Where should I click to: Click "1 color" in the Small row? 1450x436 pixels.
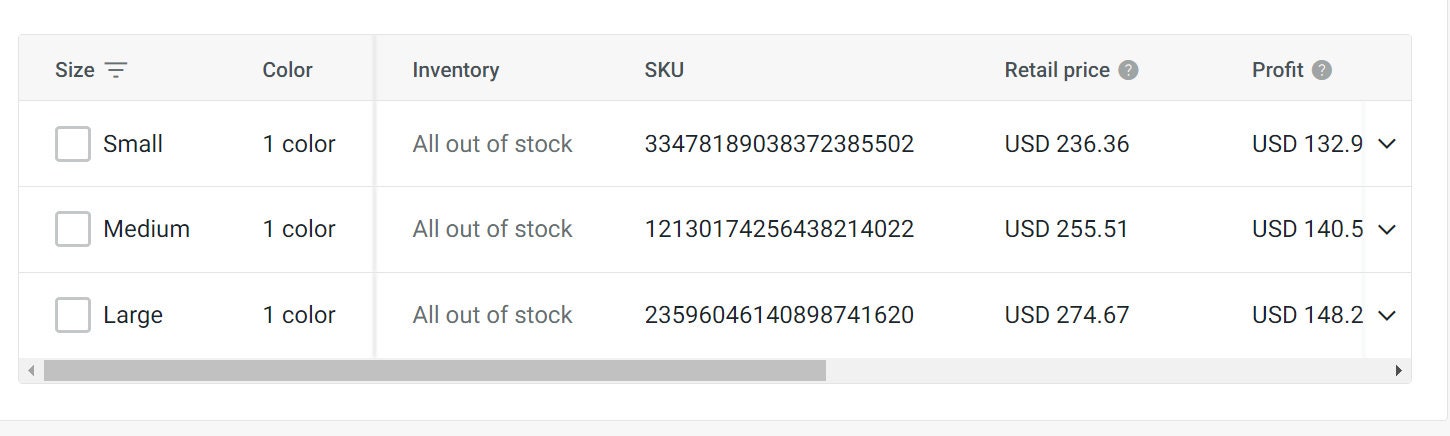tap(299, 144)
